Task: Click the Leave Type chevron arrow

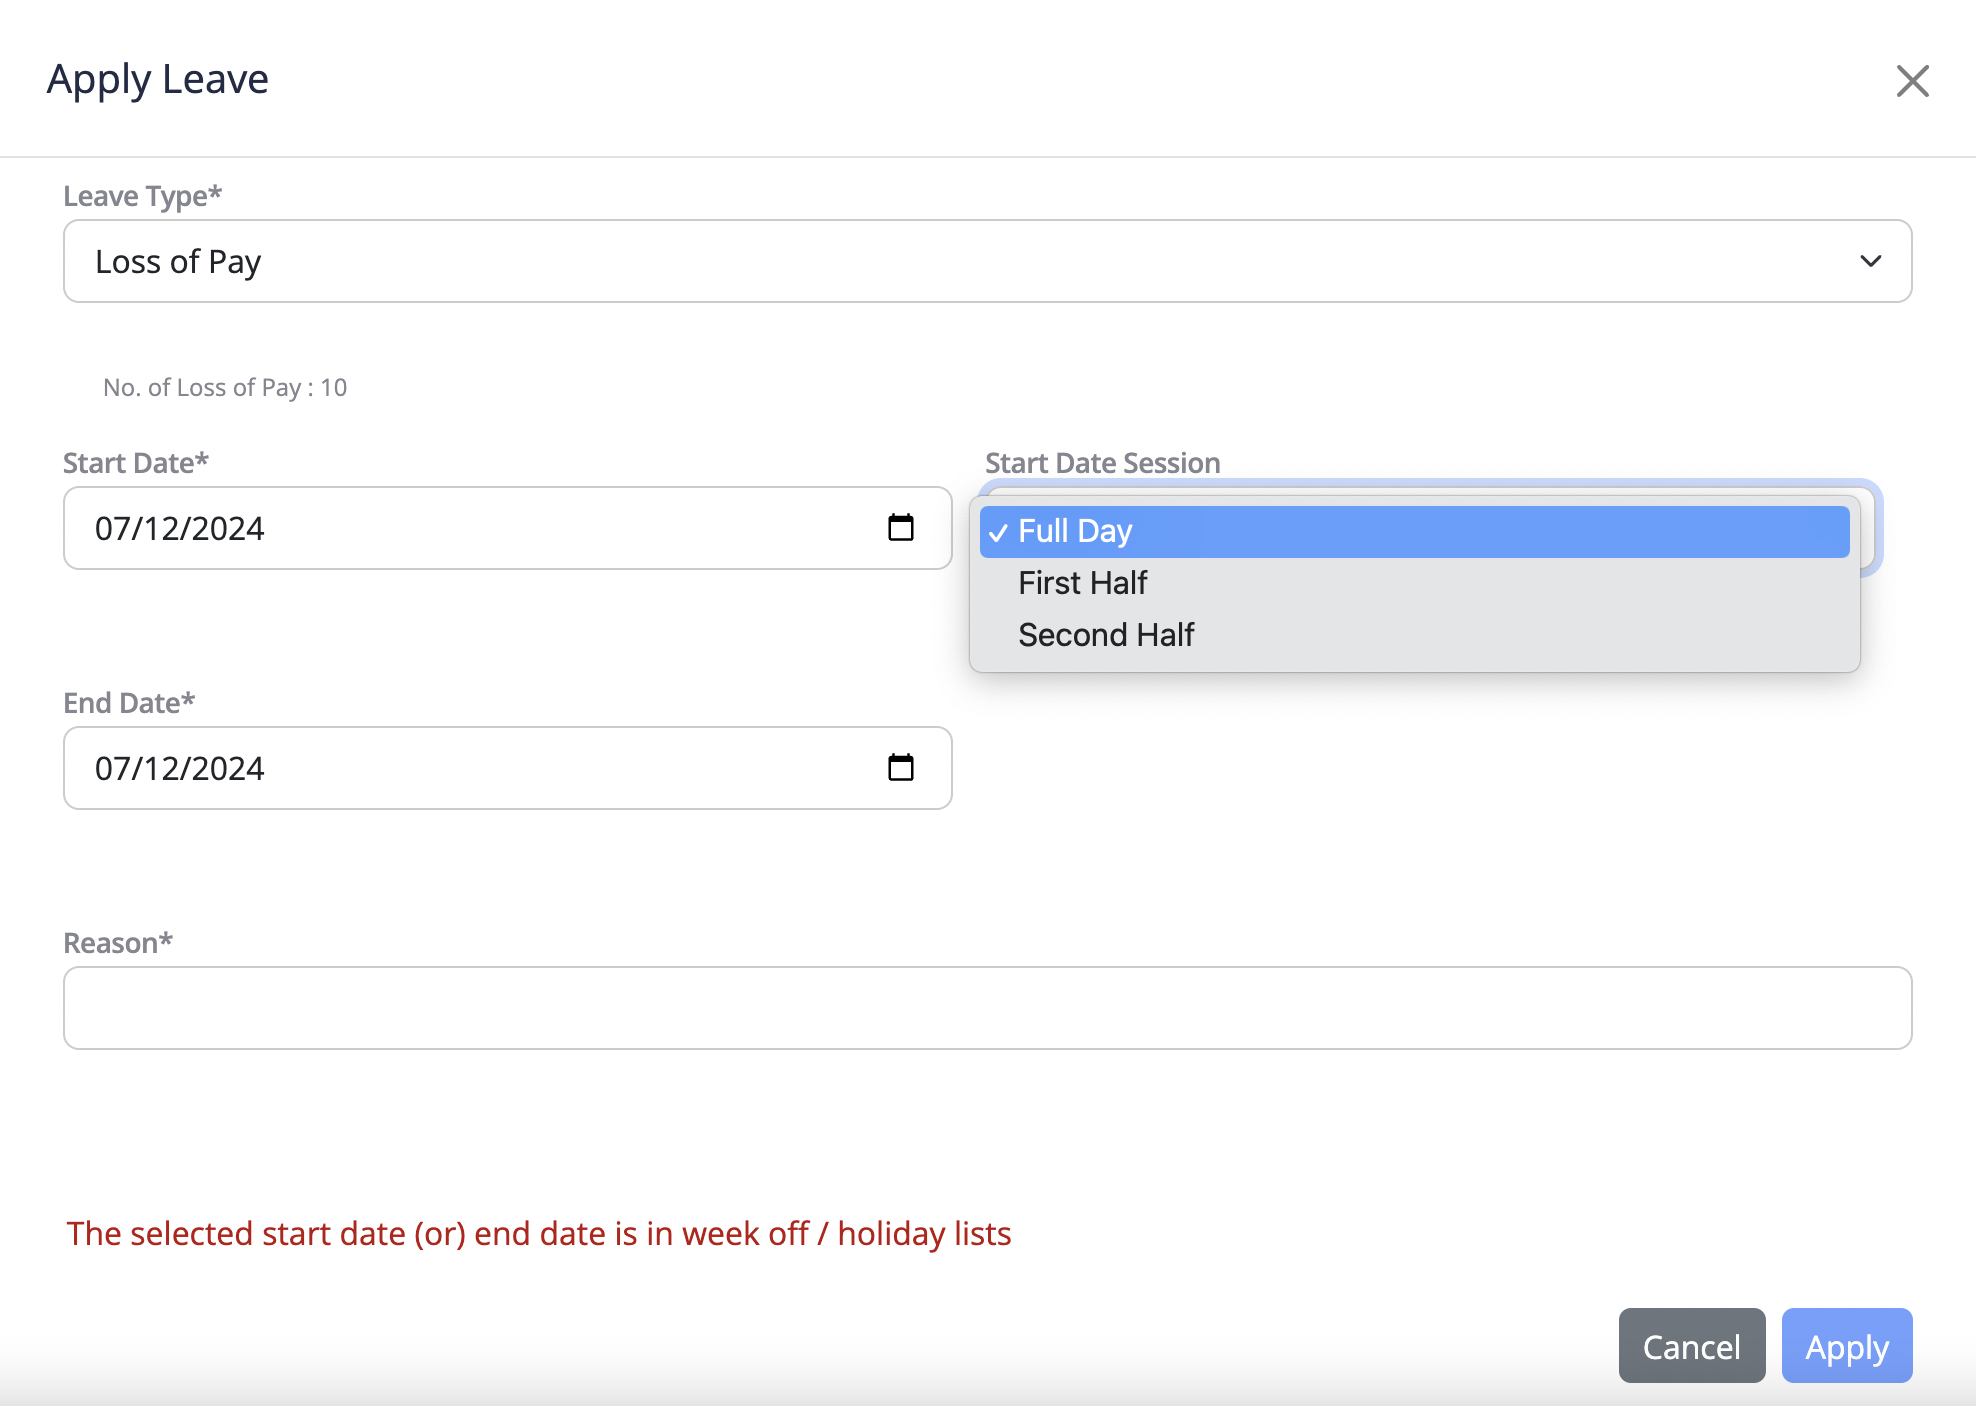Action: click(1870, 262)
